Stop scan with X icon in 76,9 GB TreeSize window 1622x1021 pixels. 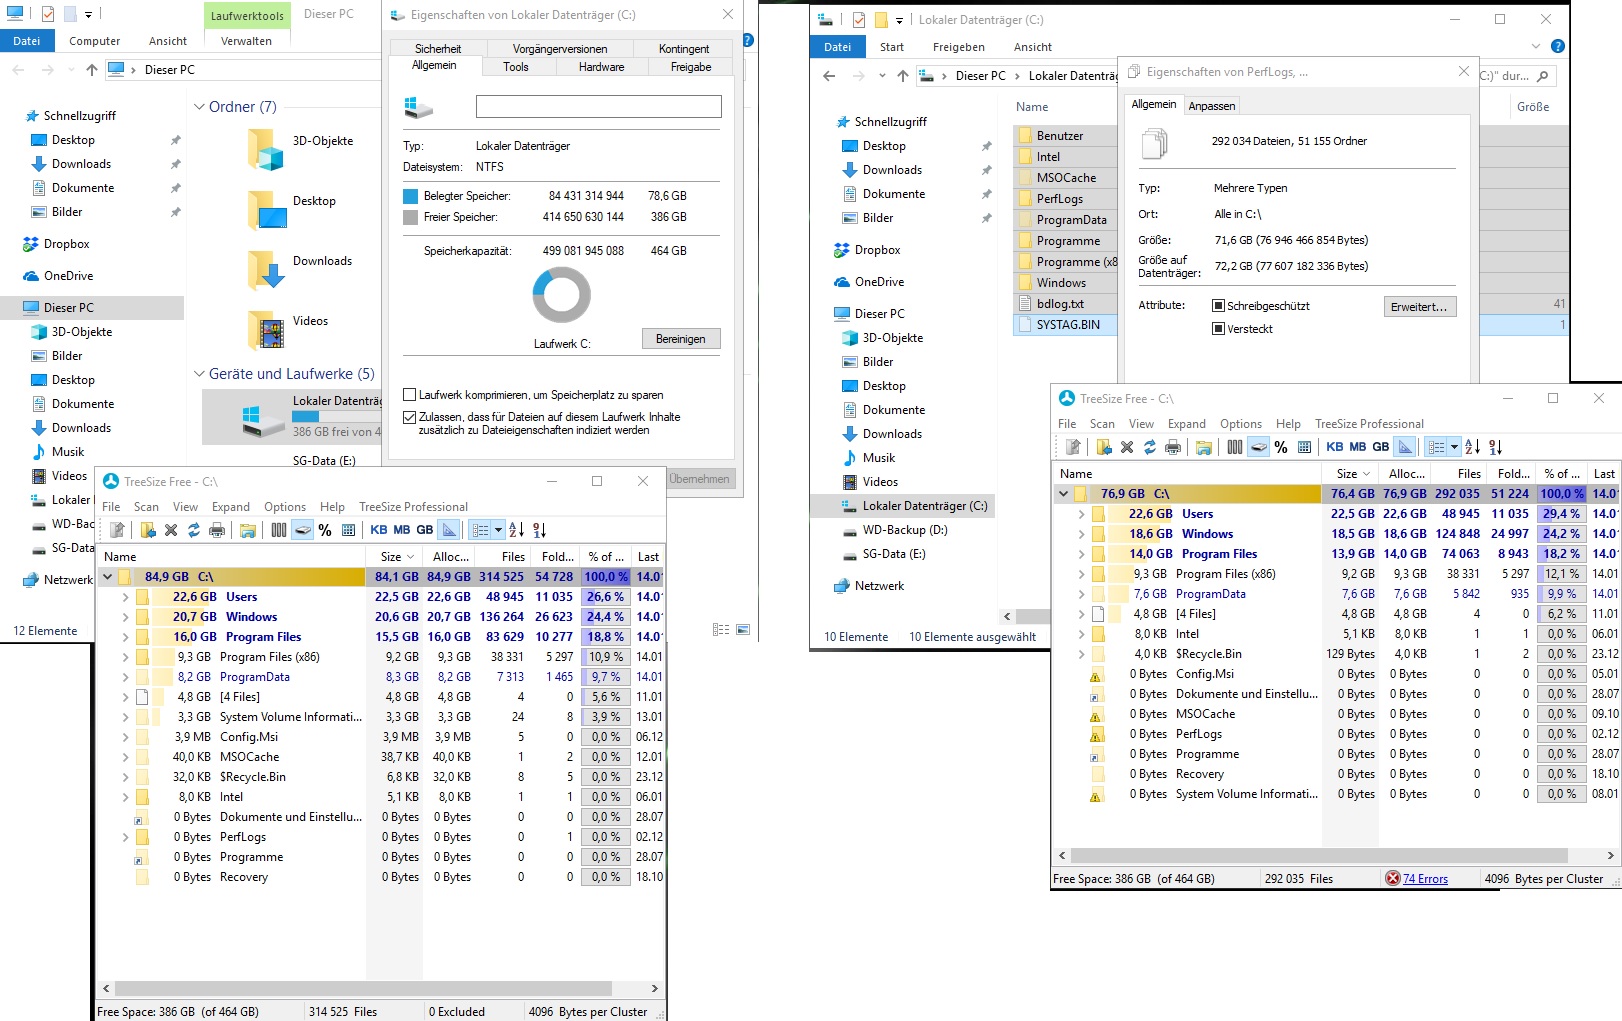tap(1127, 447)
